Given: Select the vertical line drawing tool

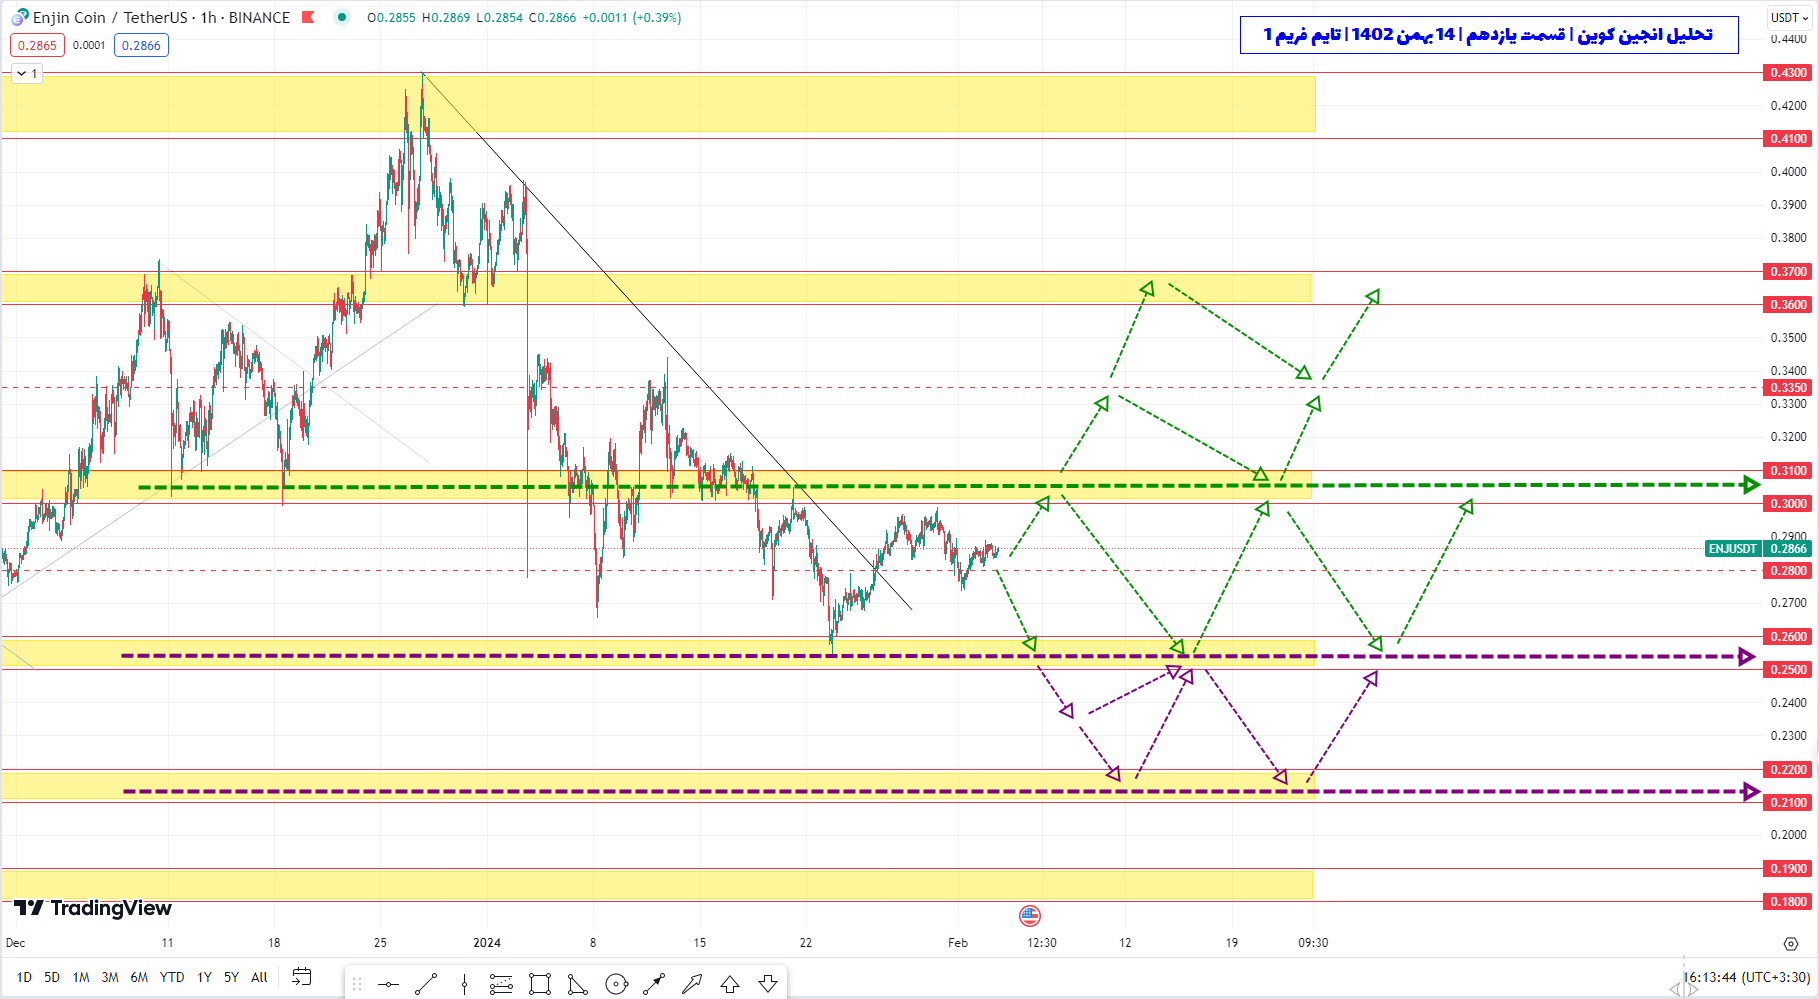Looking at the screenshot, I should [x=464, y=985].
